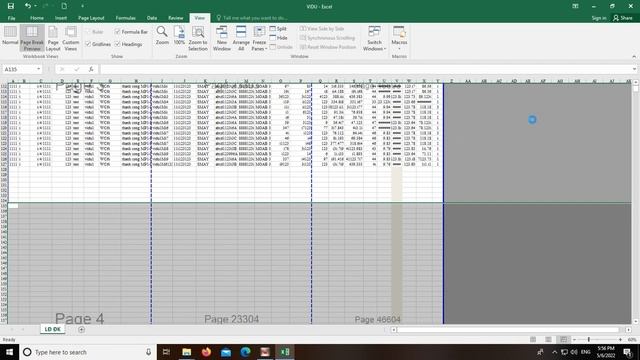Viewport: 640px width, 360px height.
Task: Click Tell me what you want search
Action: 252,18
